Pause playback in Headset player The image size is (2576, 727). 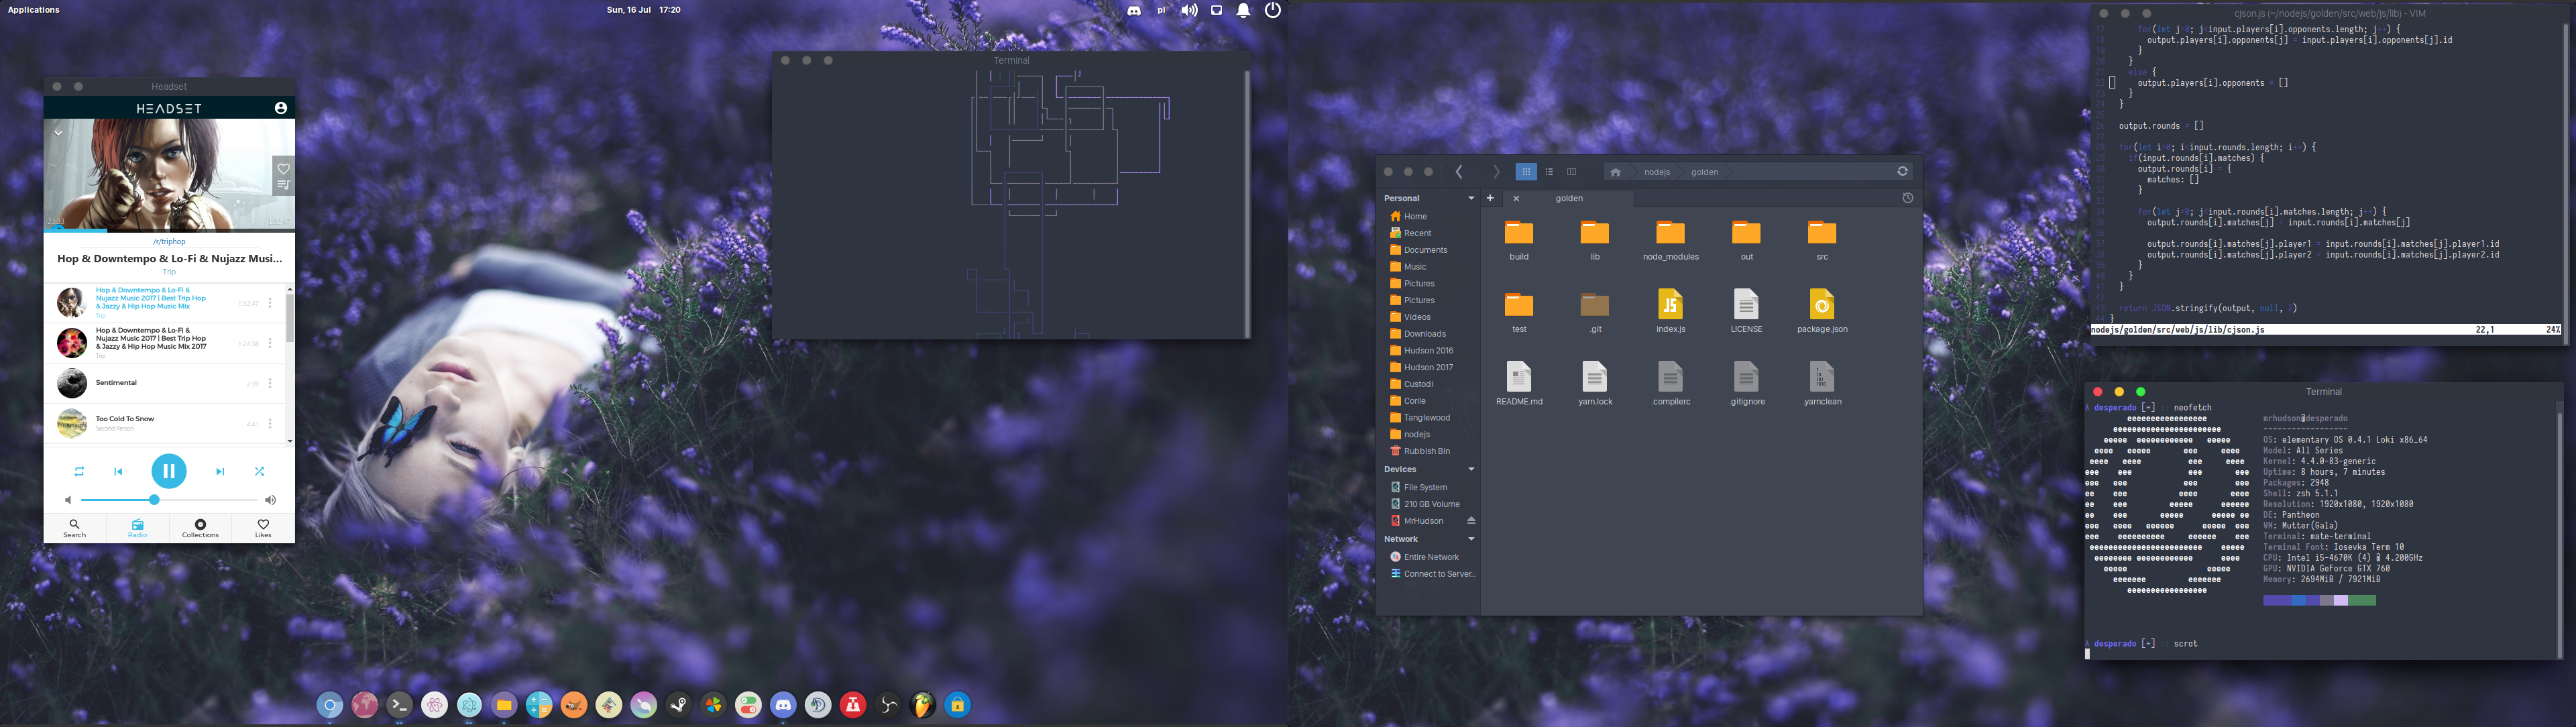point(168,471)
